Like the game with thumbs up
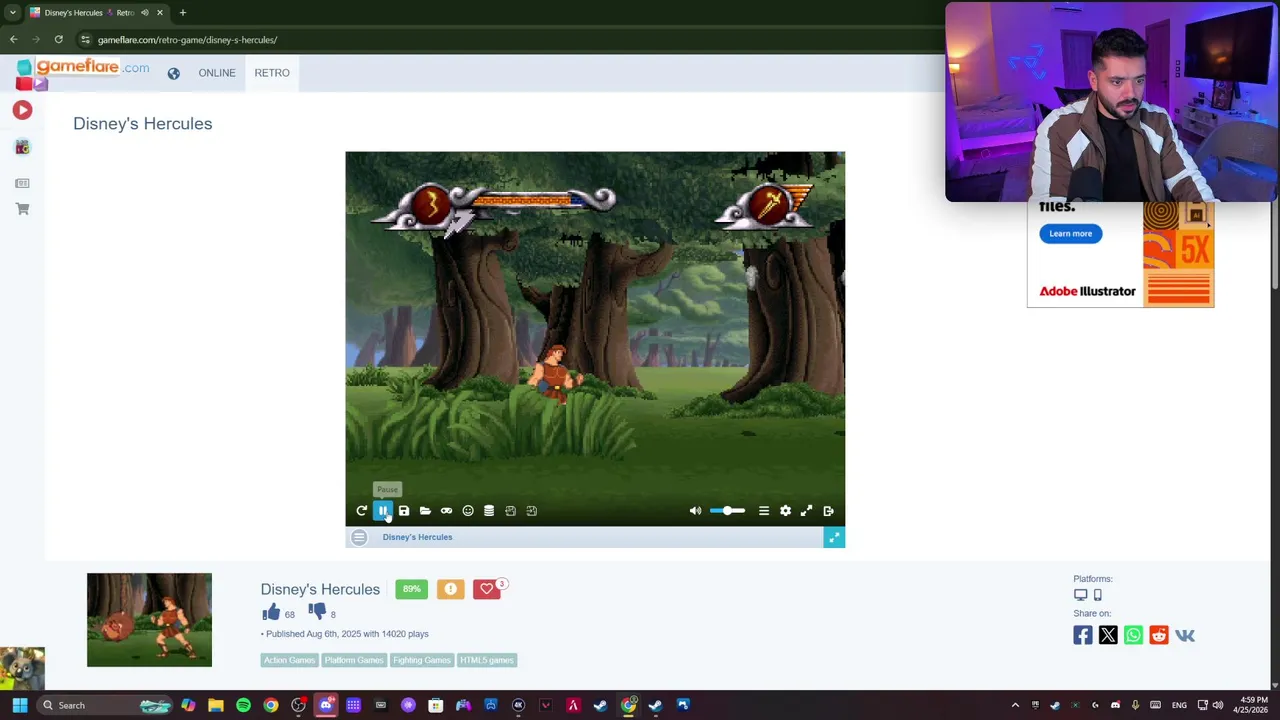 point(271,611)
